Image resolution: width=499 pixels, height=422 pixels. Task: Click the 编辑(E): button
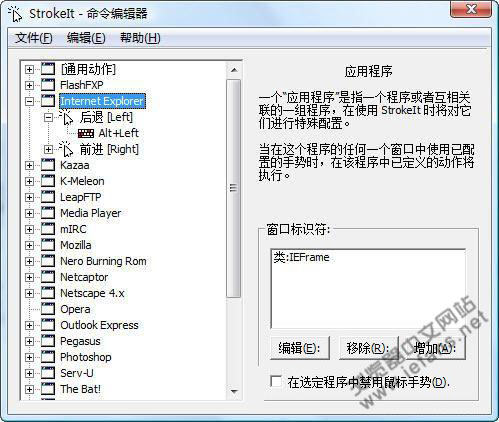pos(300,348)
